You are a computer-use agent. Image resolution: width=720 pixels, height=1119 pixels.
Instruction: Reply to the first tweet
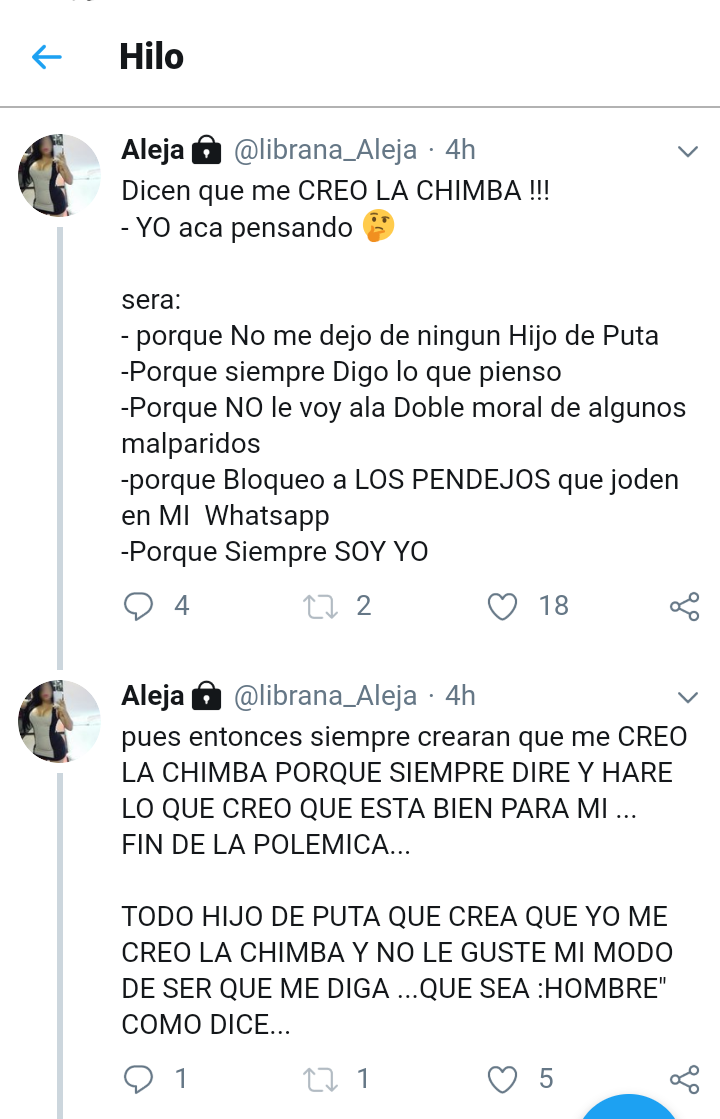click(x=139, y=606)
